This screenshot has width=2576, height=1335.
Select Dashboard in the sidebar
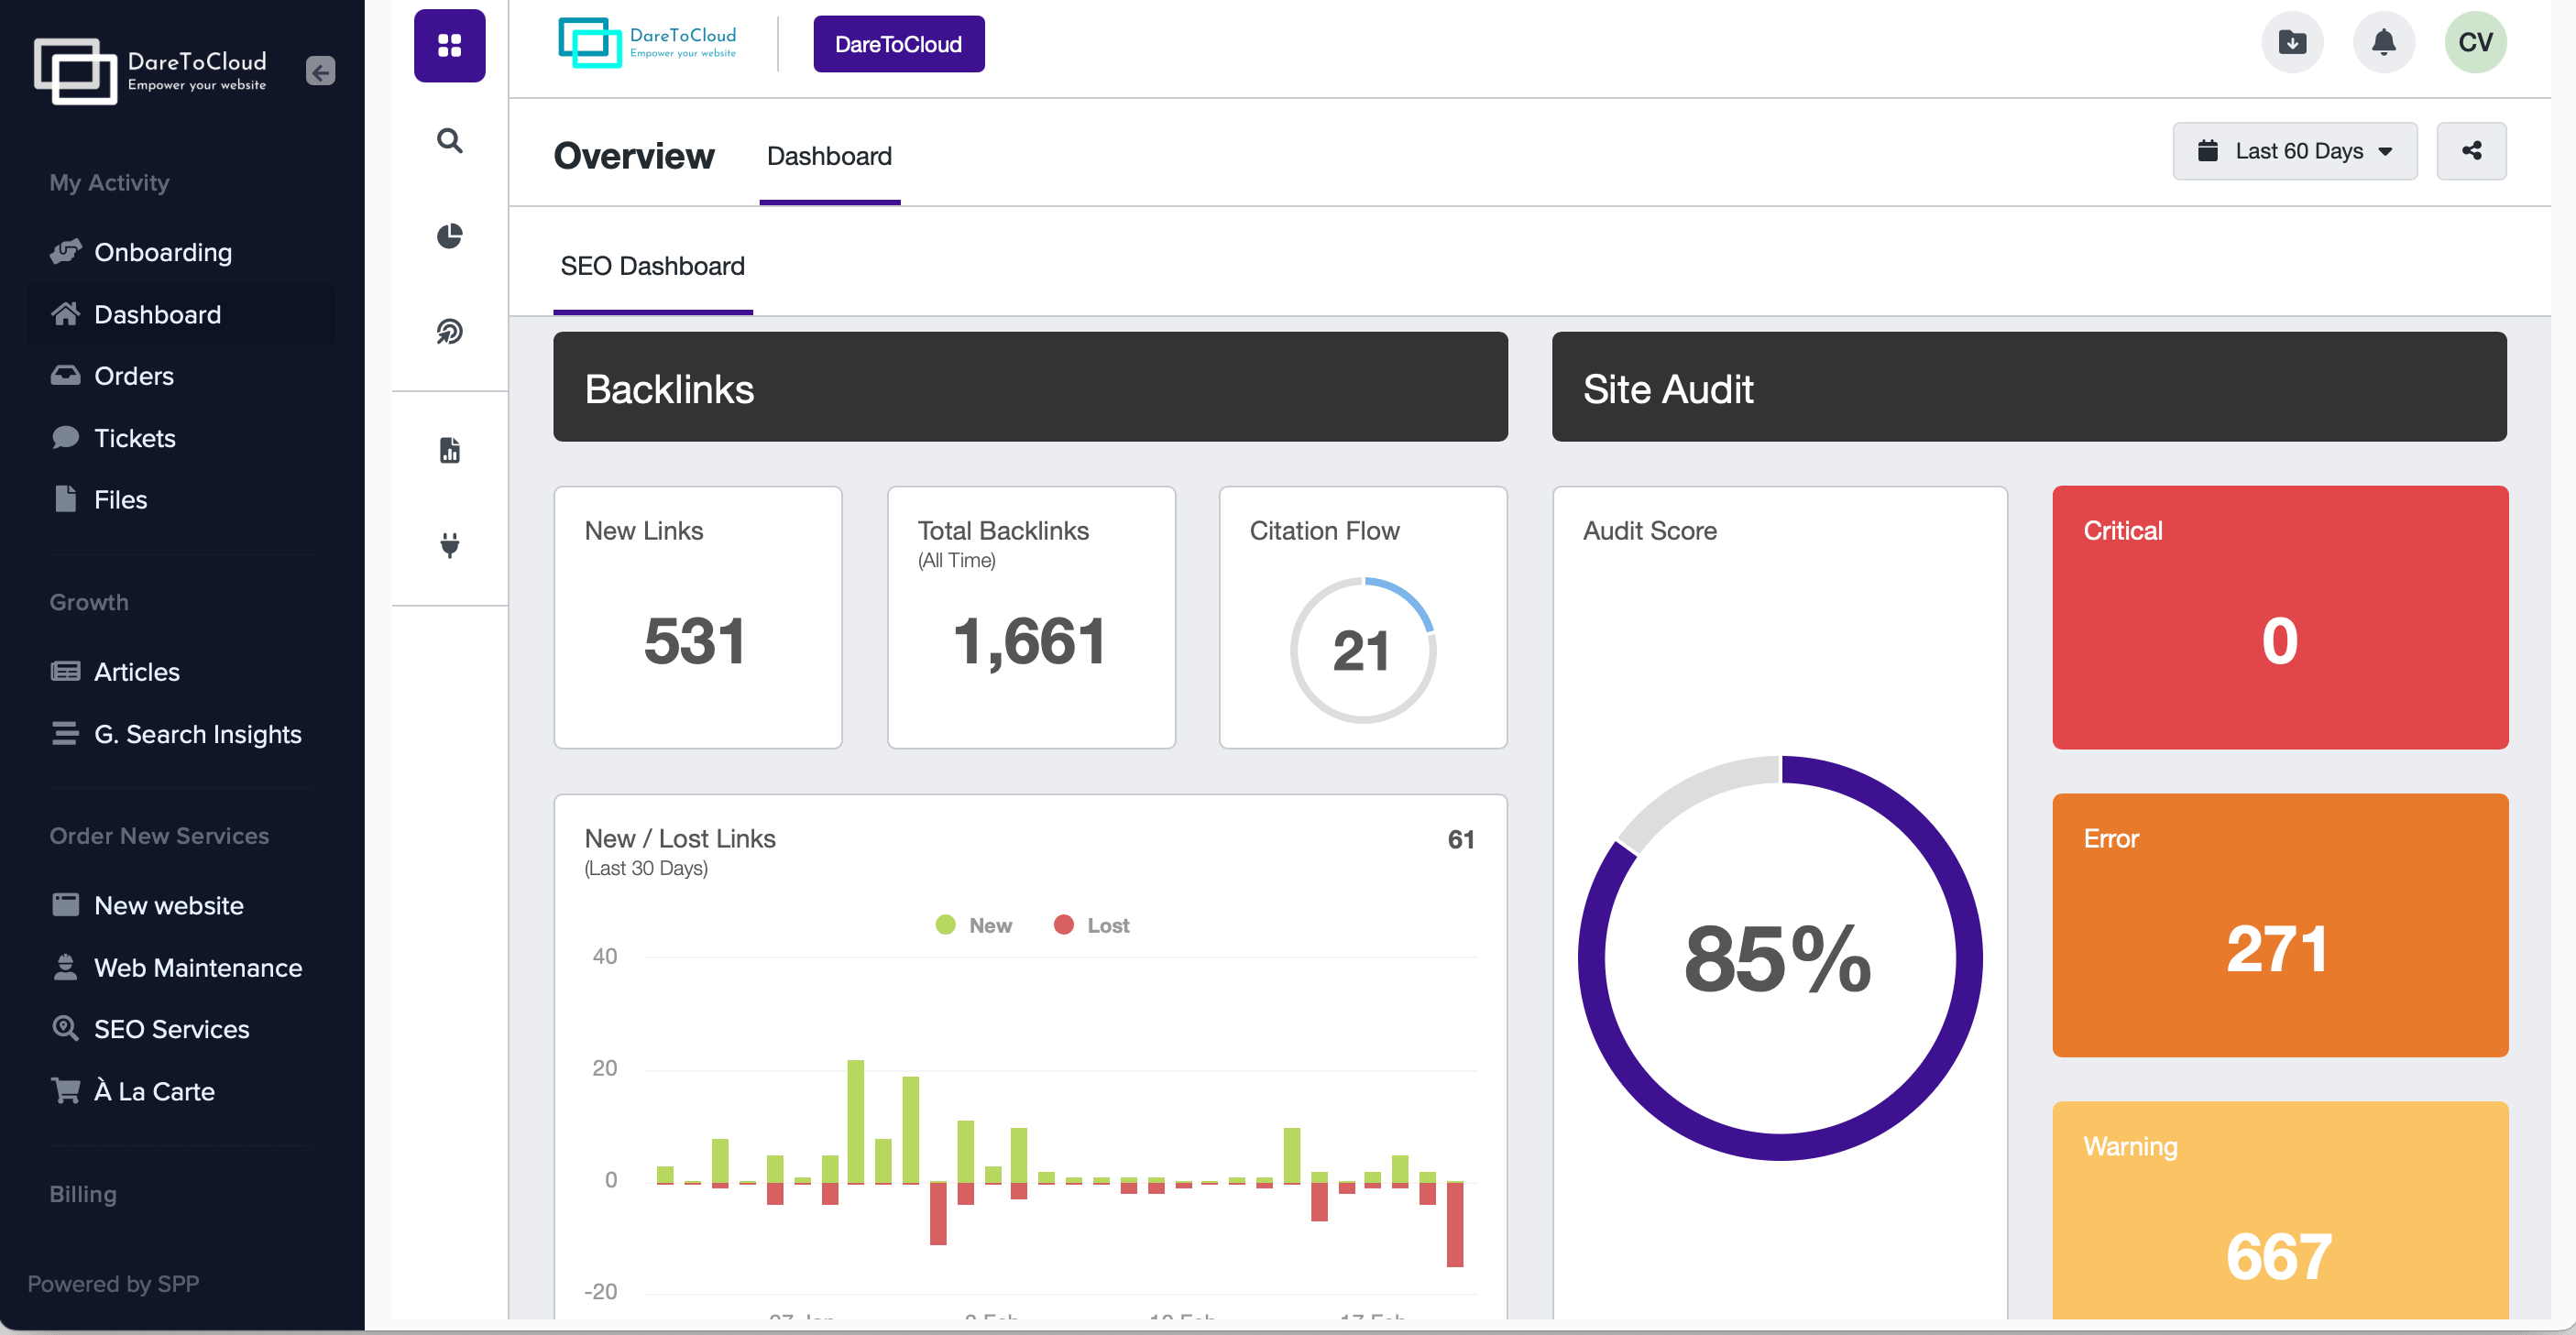(x=181, y=314)
